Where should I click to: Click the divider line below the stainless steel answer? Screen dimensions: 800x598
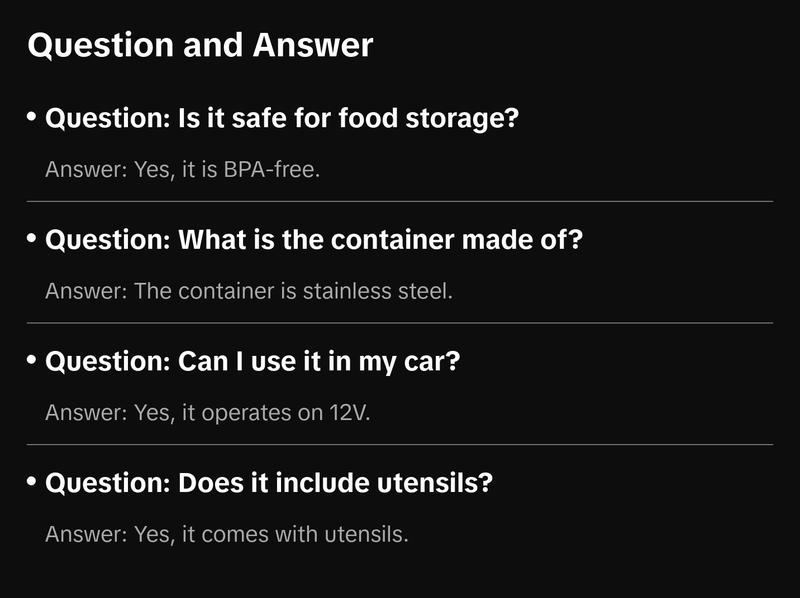400,323
